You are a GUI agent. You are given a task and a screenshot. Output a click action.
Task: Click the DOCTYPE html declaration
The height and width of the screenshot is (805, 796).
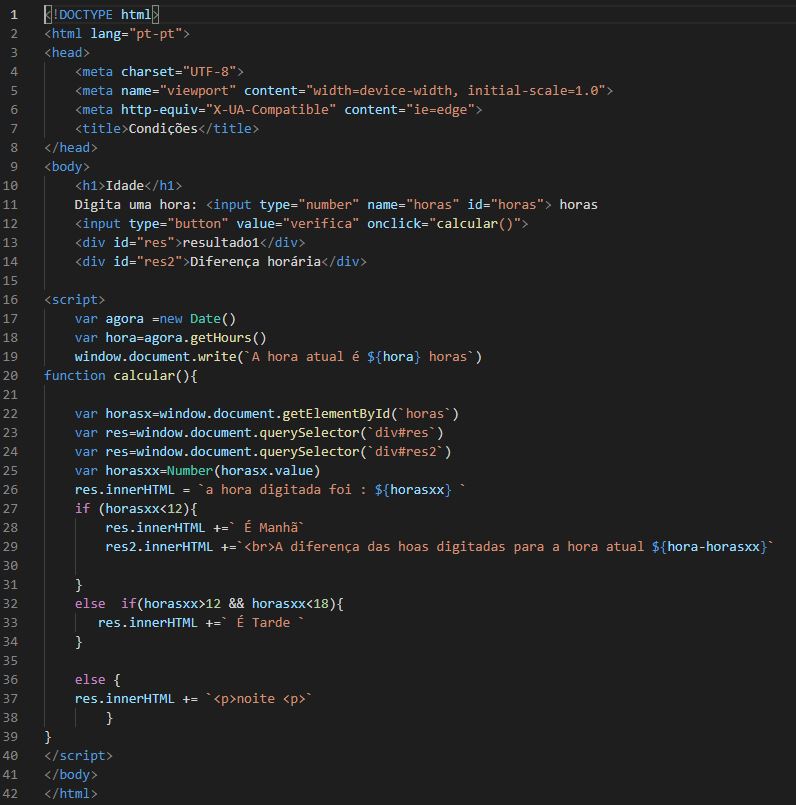[102, 15]
